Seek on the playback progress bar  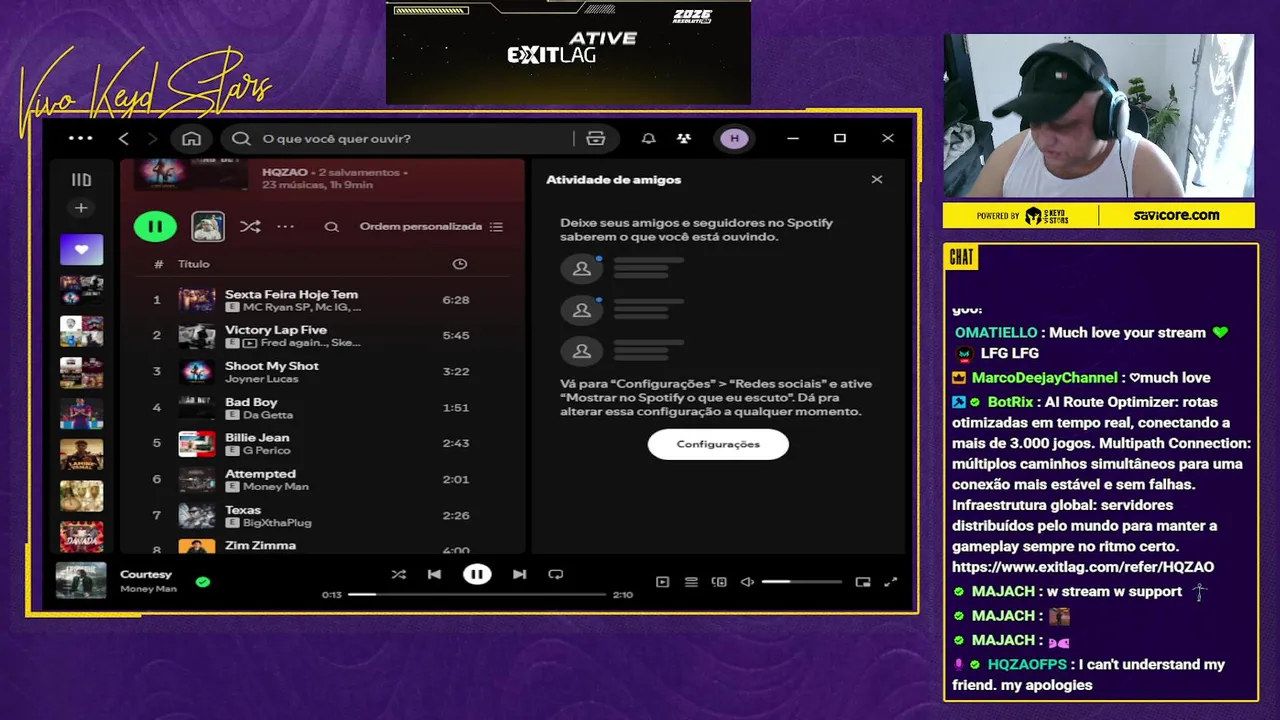(476, 595)
